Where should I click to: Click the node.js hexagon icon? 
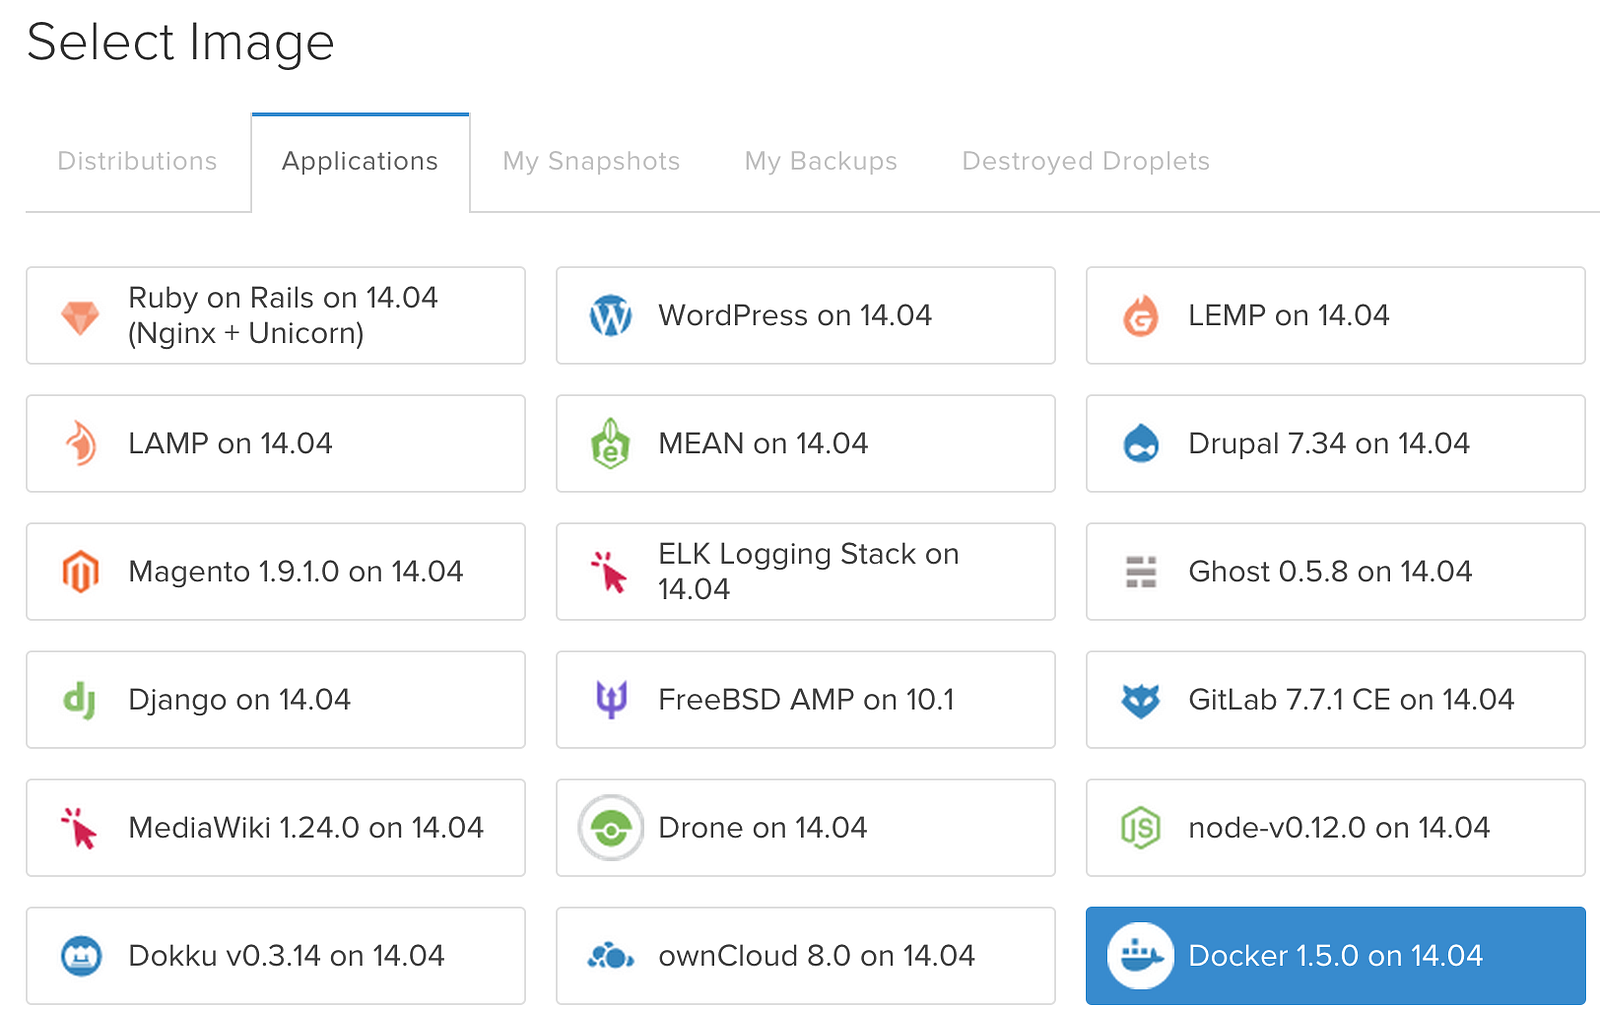(1140, 828)
